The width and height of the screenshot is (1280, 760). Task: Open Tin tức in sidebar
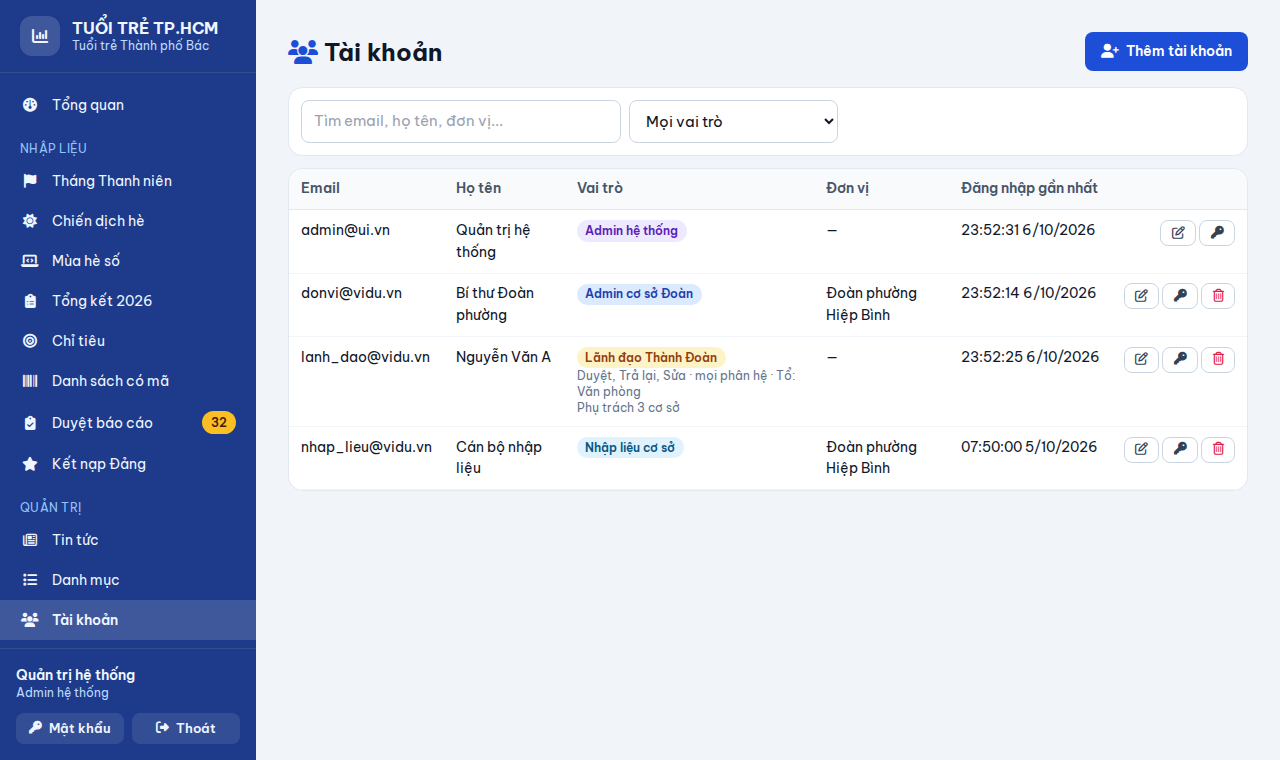[x=128, y=540]
